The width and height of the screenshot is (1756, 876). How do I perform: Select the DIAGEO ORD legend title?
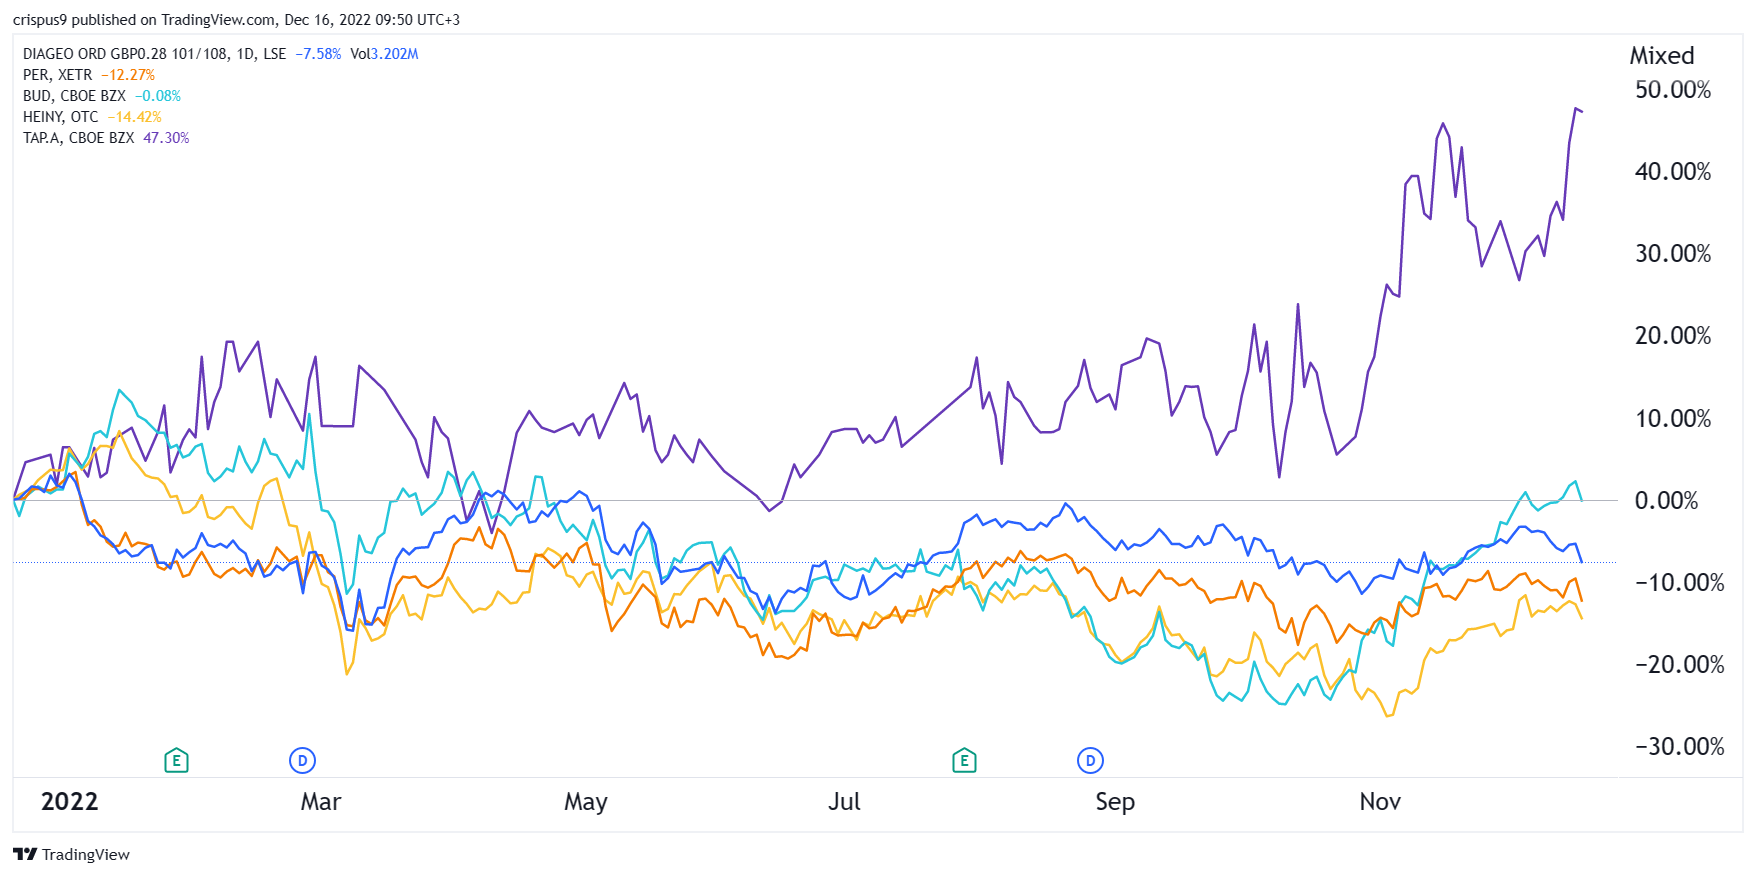pyautogui.click(x=125, y=54)
